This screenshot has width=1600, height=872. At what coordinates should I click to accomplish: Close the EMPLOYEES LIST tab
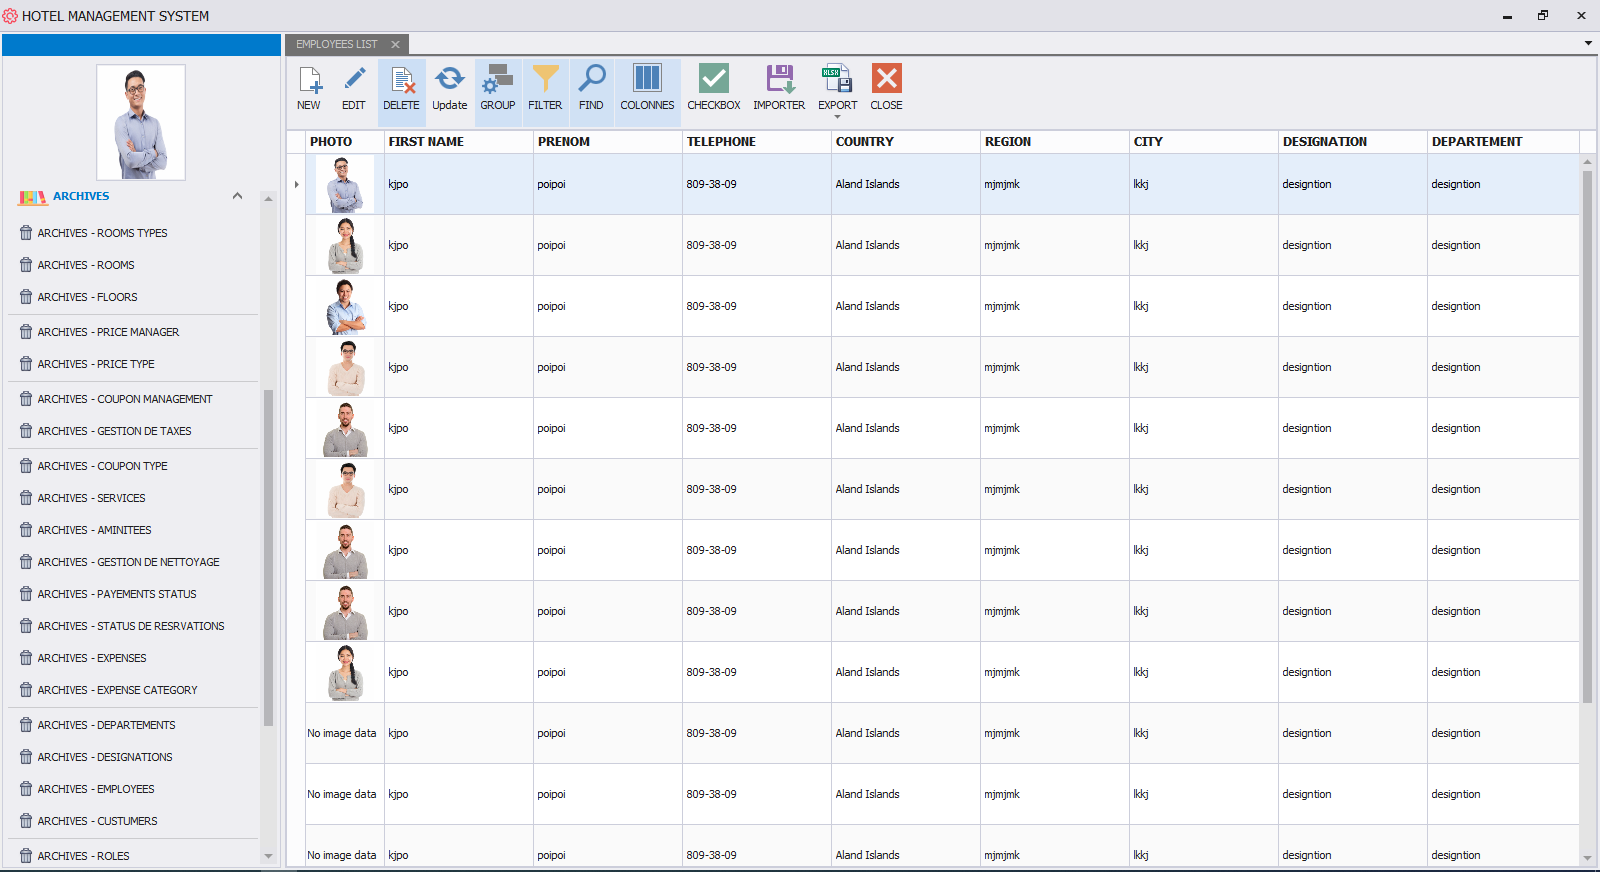point(395,44)
